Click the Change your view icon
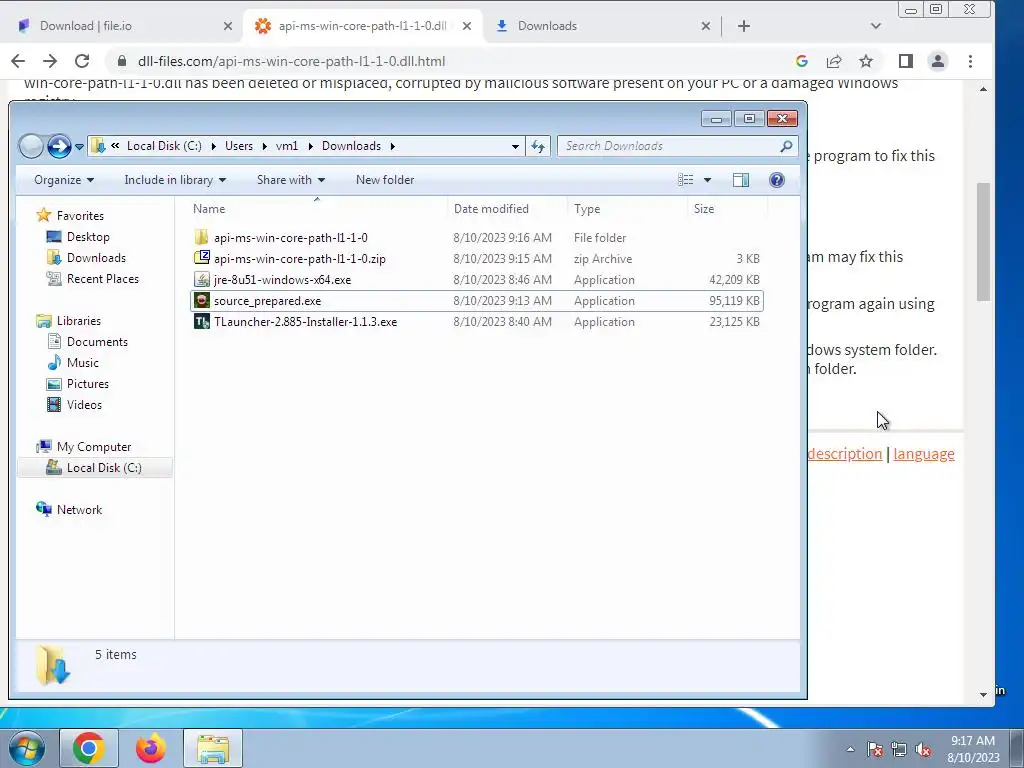1024x768 pixels. [x=685, y=180]
